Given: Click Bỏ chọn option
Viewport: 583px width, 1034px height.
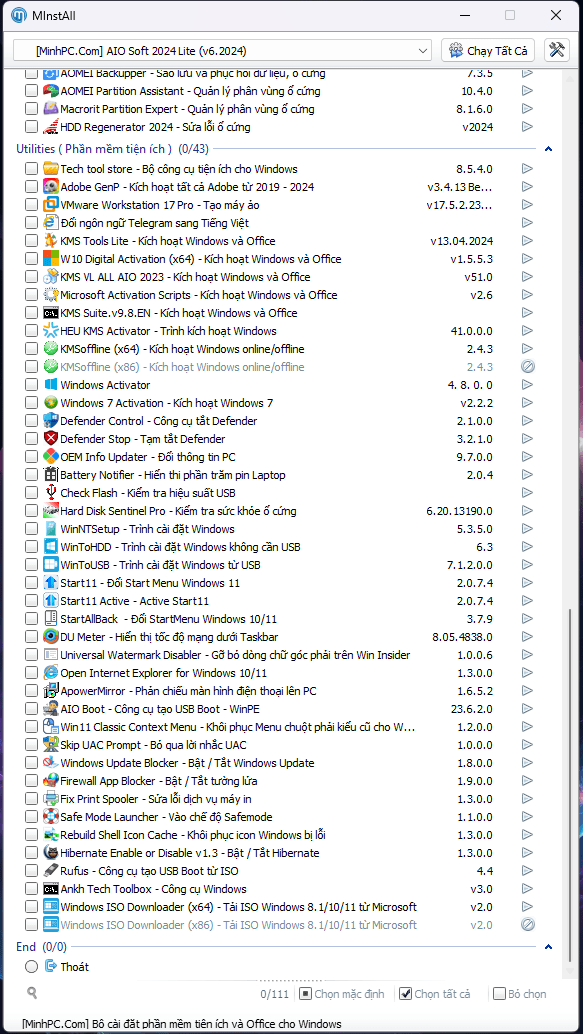Looking at the screenshot, I should pyautogui.click(x=520, y=994).
